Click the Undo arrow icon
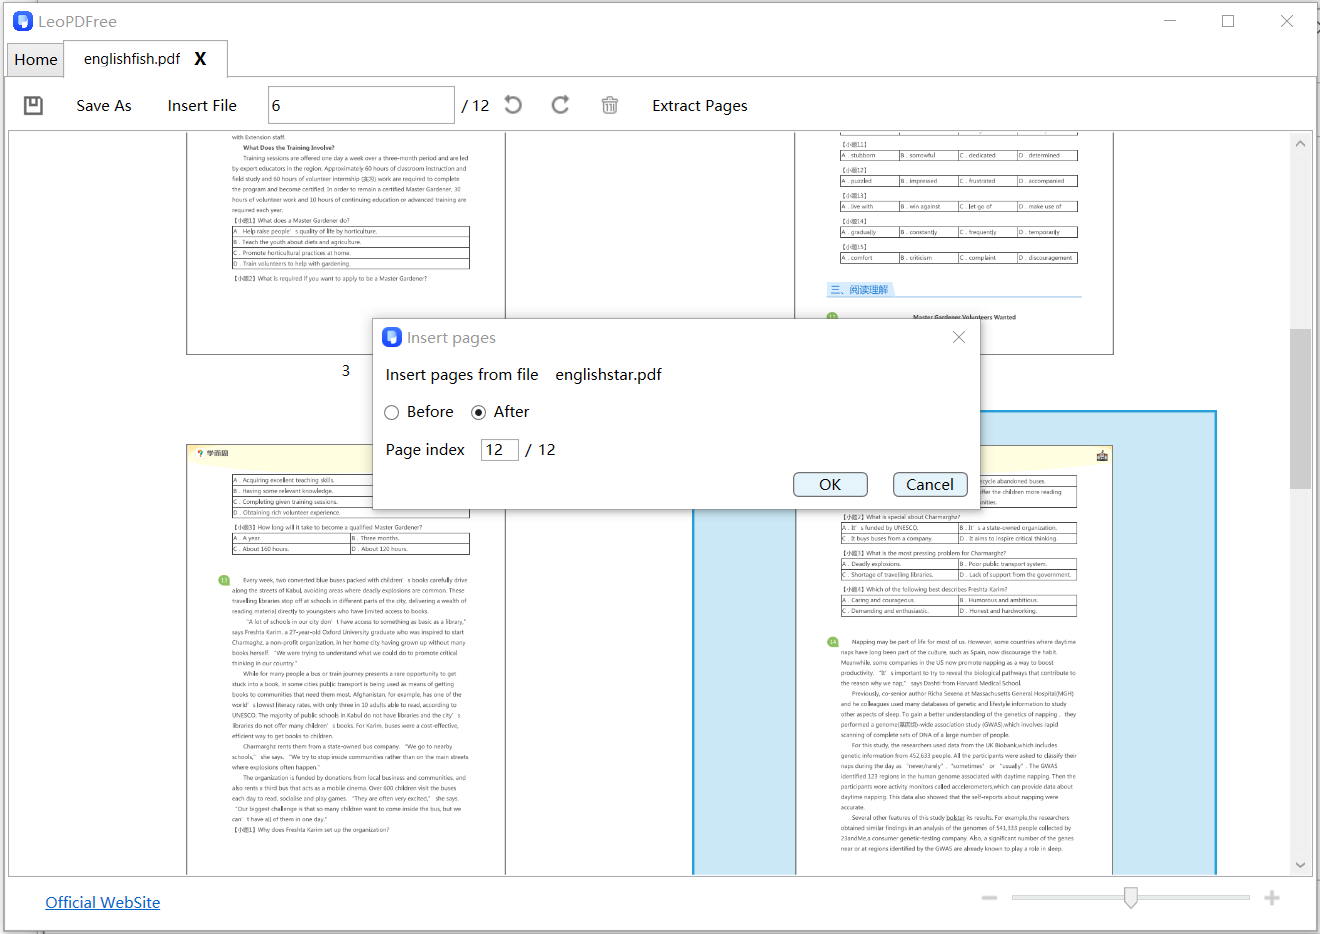1320x934 pixels. coord(512,104)
